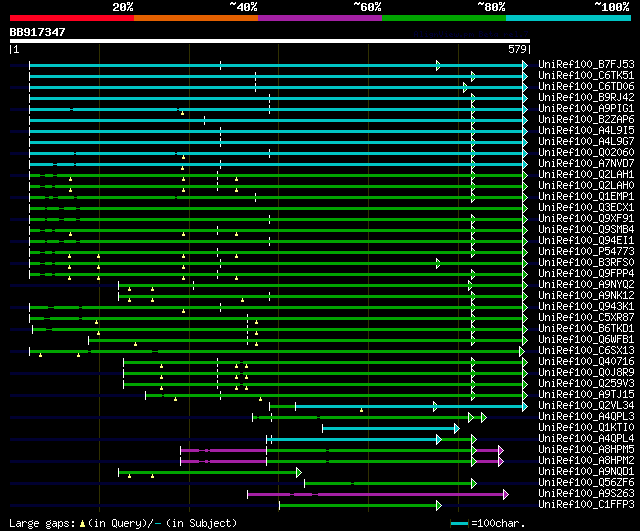Click the green alignment bar for Q56ZF6

(390, 484)
